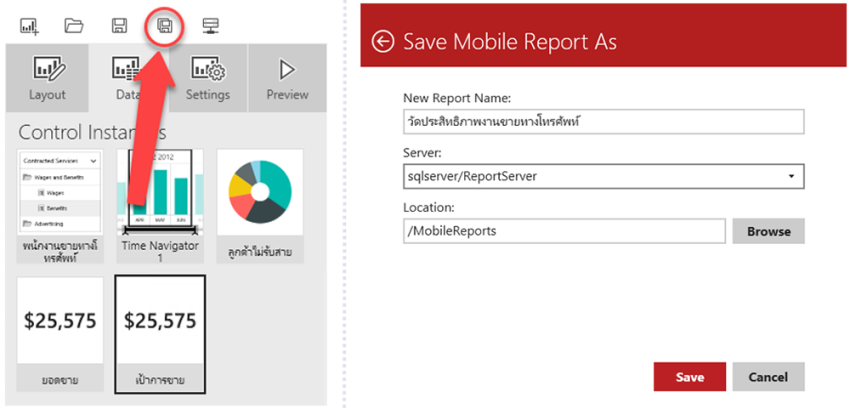
Task: Click the connect to server icon
Action: (x=210, y=25)
